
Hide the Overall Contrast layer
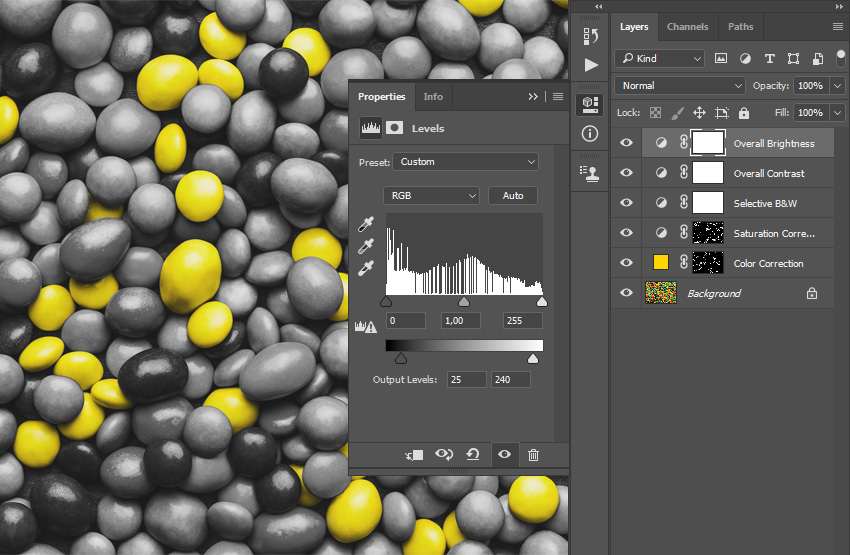click(626, 173)
